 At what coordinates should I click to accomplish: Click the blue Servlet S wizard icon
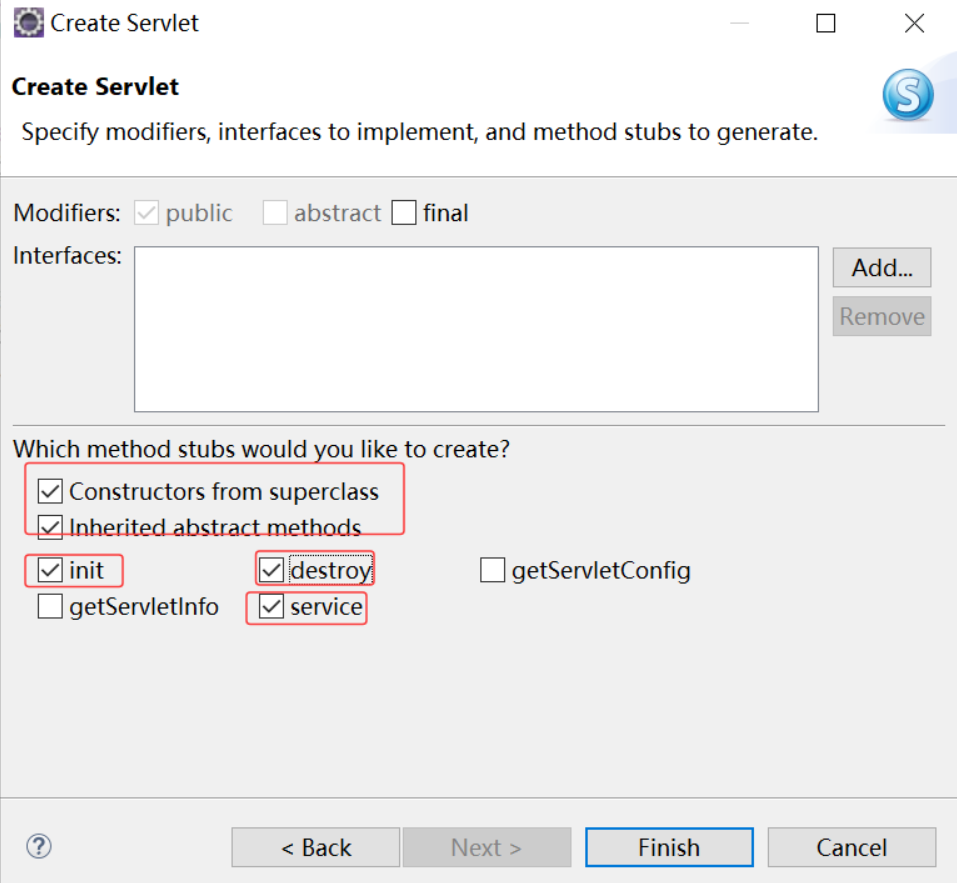pos(908,95)
